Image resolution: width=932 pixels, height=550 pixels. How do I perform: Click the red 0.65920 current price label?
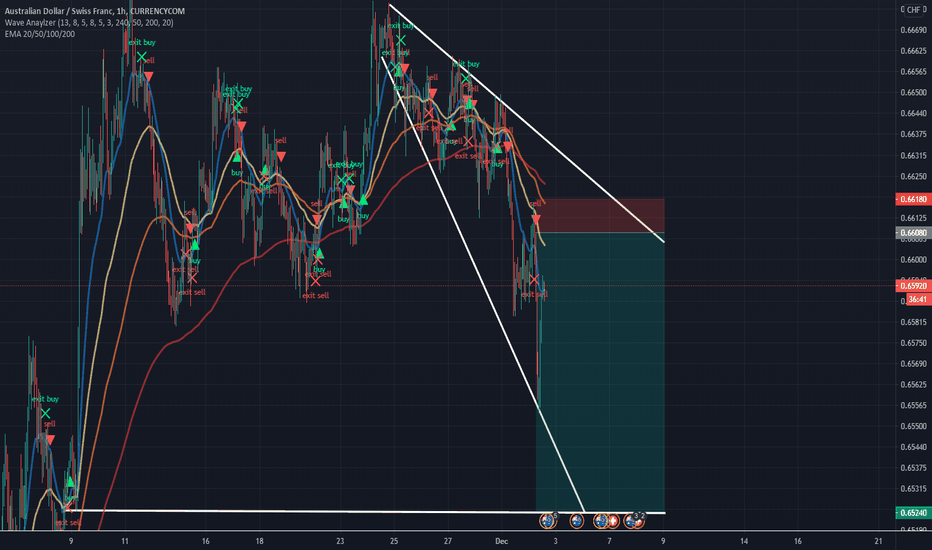coord(913,286)
